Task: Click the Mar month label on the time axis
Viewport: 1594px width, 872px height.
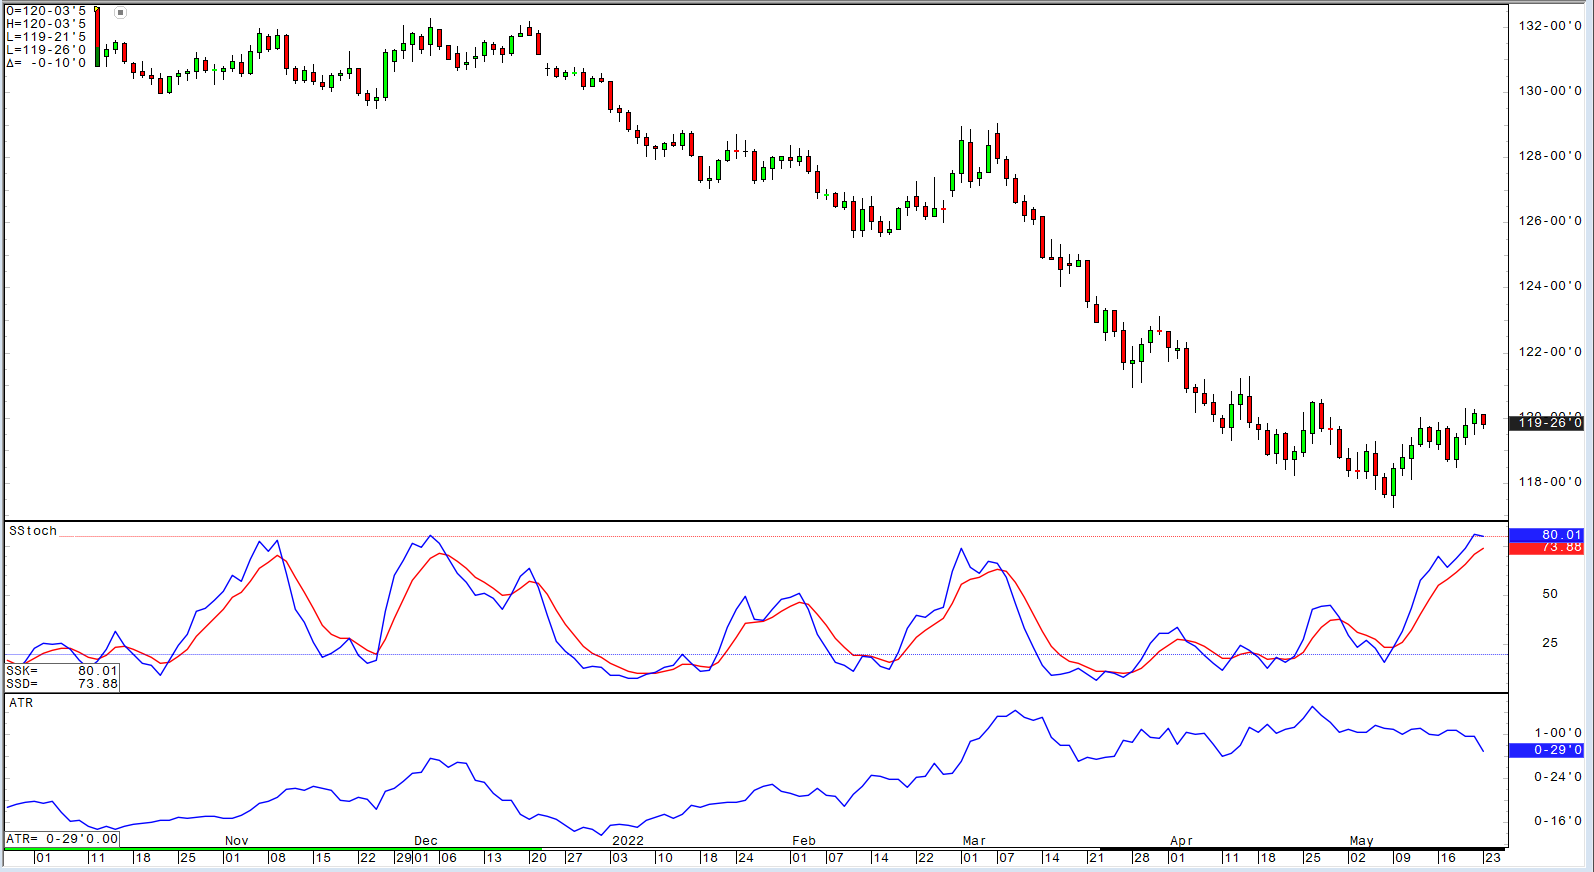Action: [974, 841]
